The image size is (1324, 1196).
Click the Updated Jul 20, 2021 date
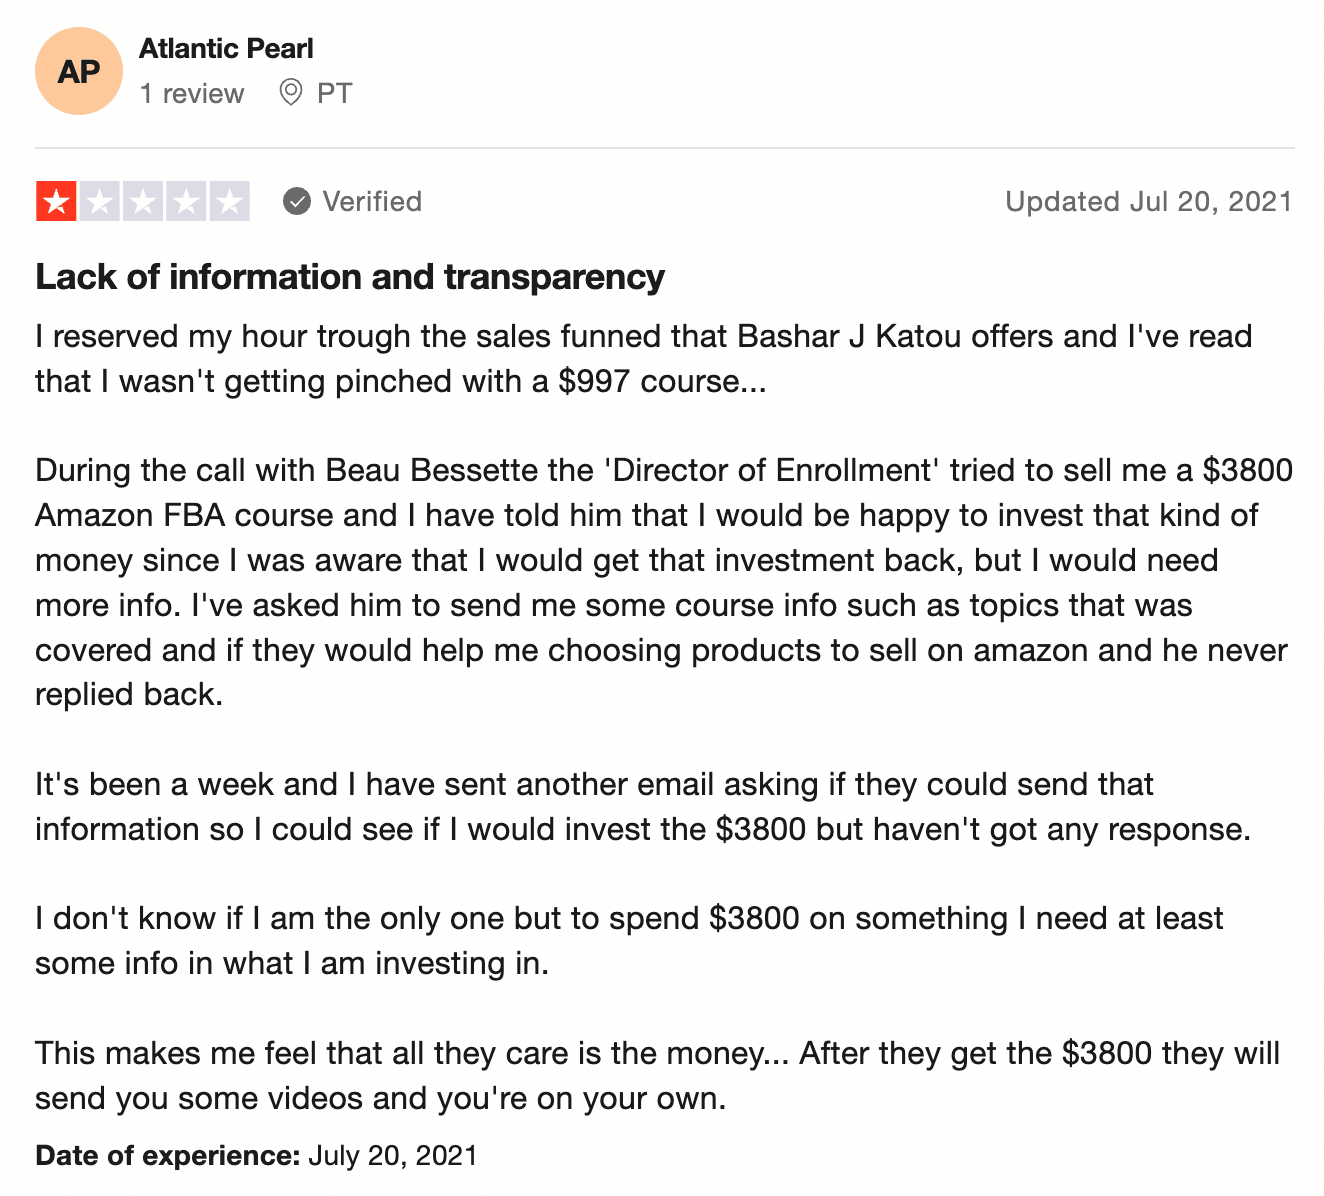tap(1149, 202)
